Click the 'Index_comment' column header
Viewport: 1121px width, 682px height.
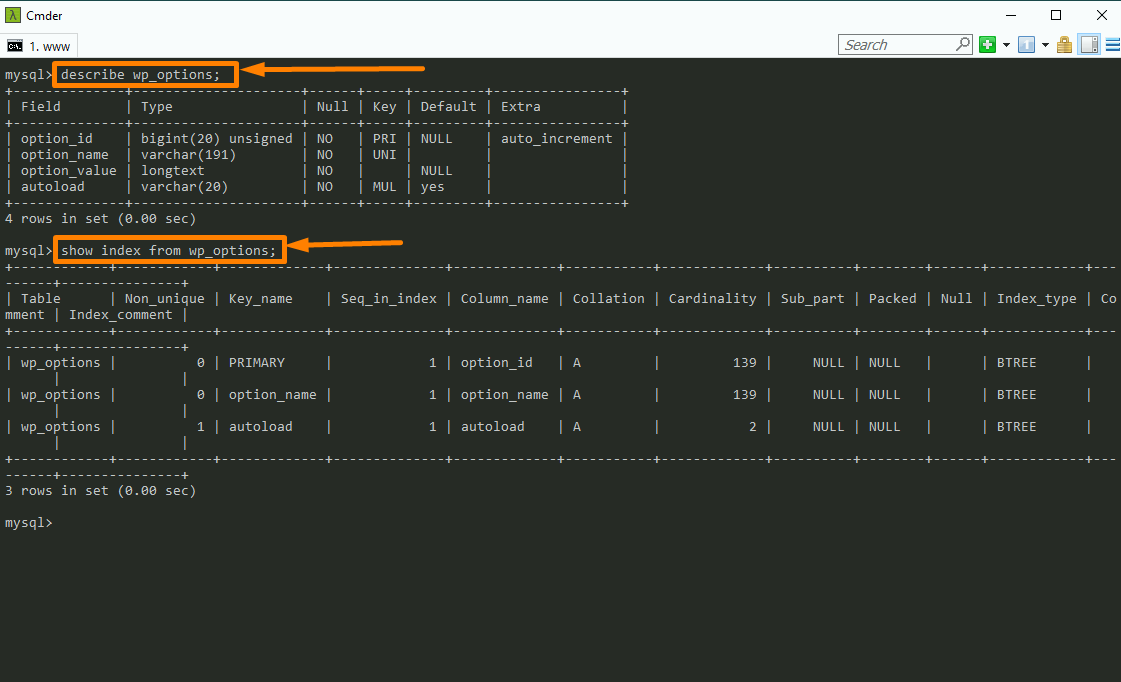(120, 315)
